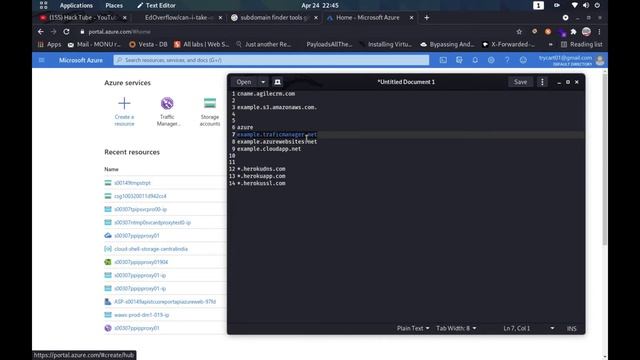The width and height of the screenshot is (640, 360).
Task: Click line example.s3.amazonaws.com. in editor
Action: 277,107
